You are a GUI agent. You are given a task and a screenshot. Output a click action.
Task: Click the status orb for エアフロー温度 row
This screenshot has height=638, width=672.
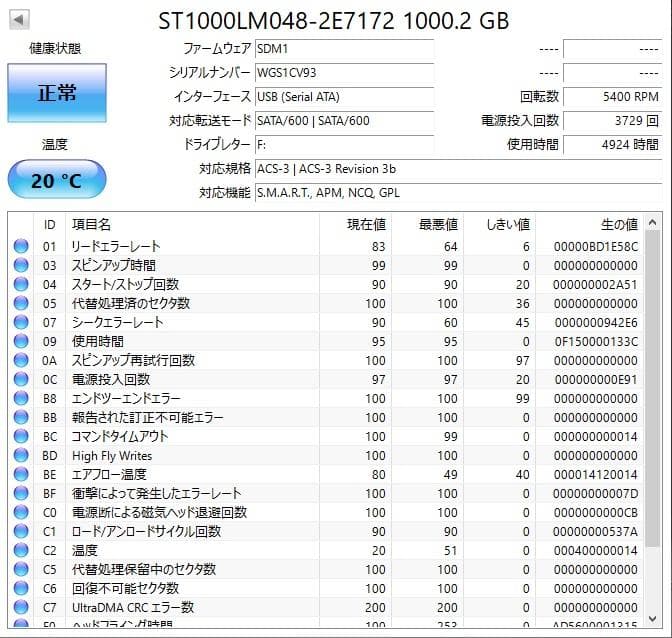tap(21, 474)
